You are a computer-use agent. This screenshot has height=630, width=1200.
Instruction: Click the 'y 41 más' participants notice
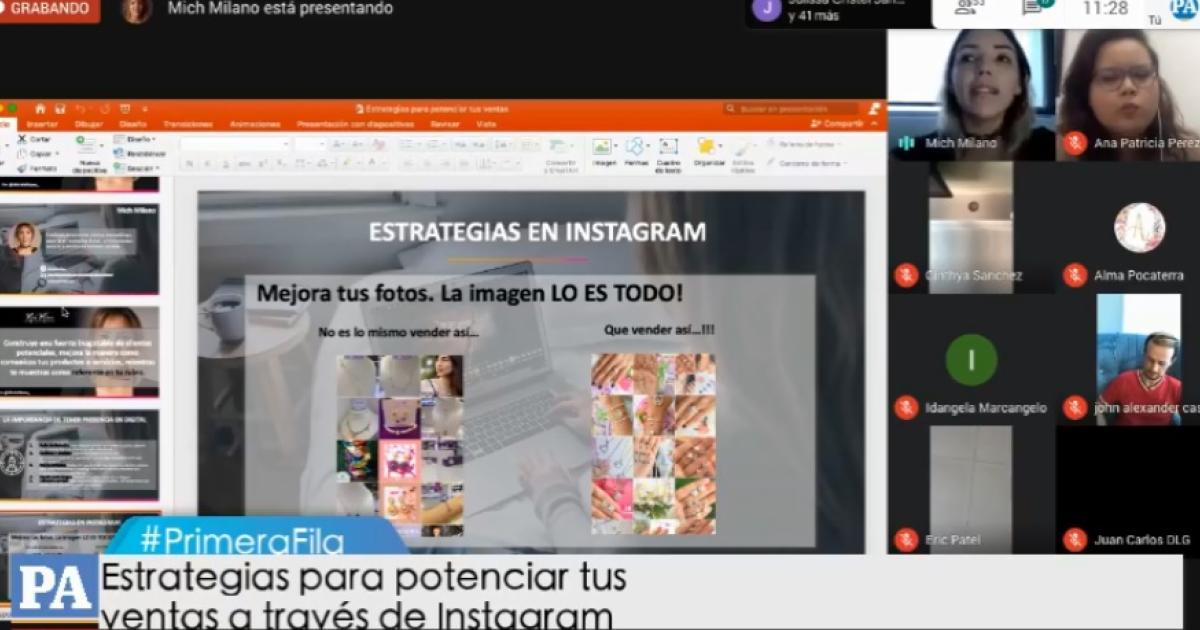812,15
